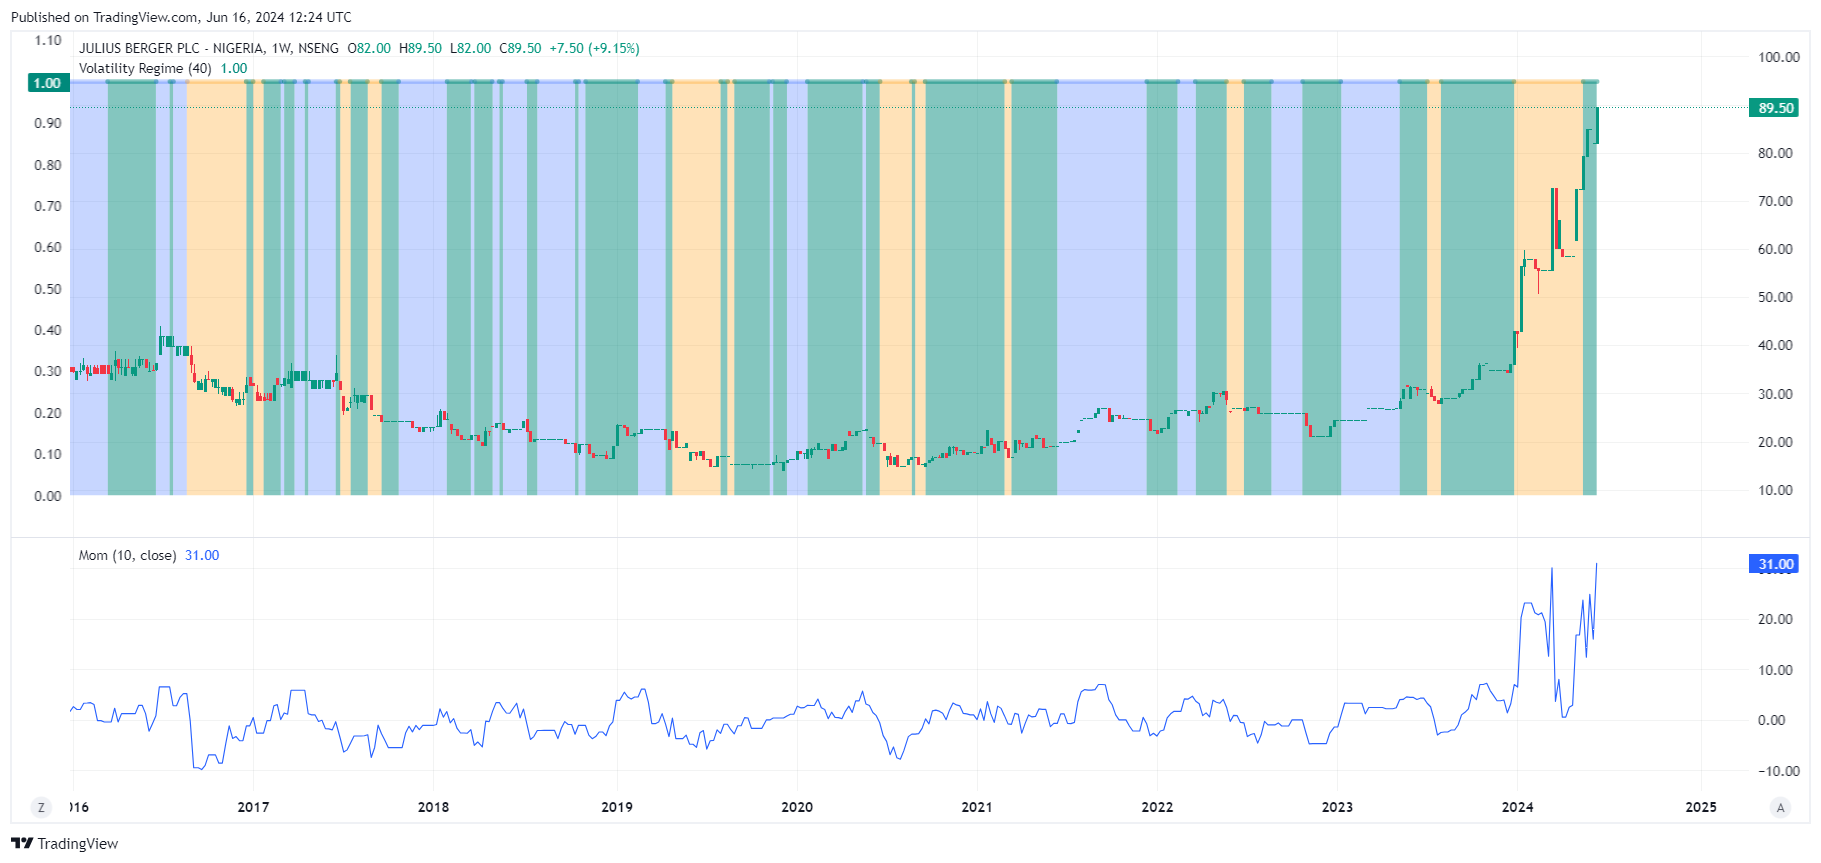Click the Mom (10, close) indicator label
Viewport: 1821px width, 863px height.
point(127,555)
